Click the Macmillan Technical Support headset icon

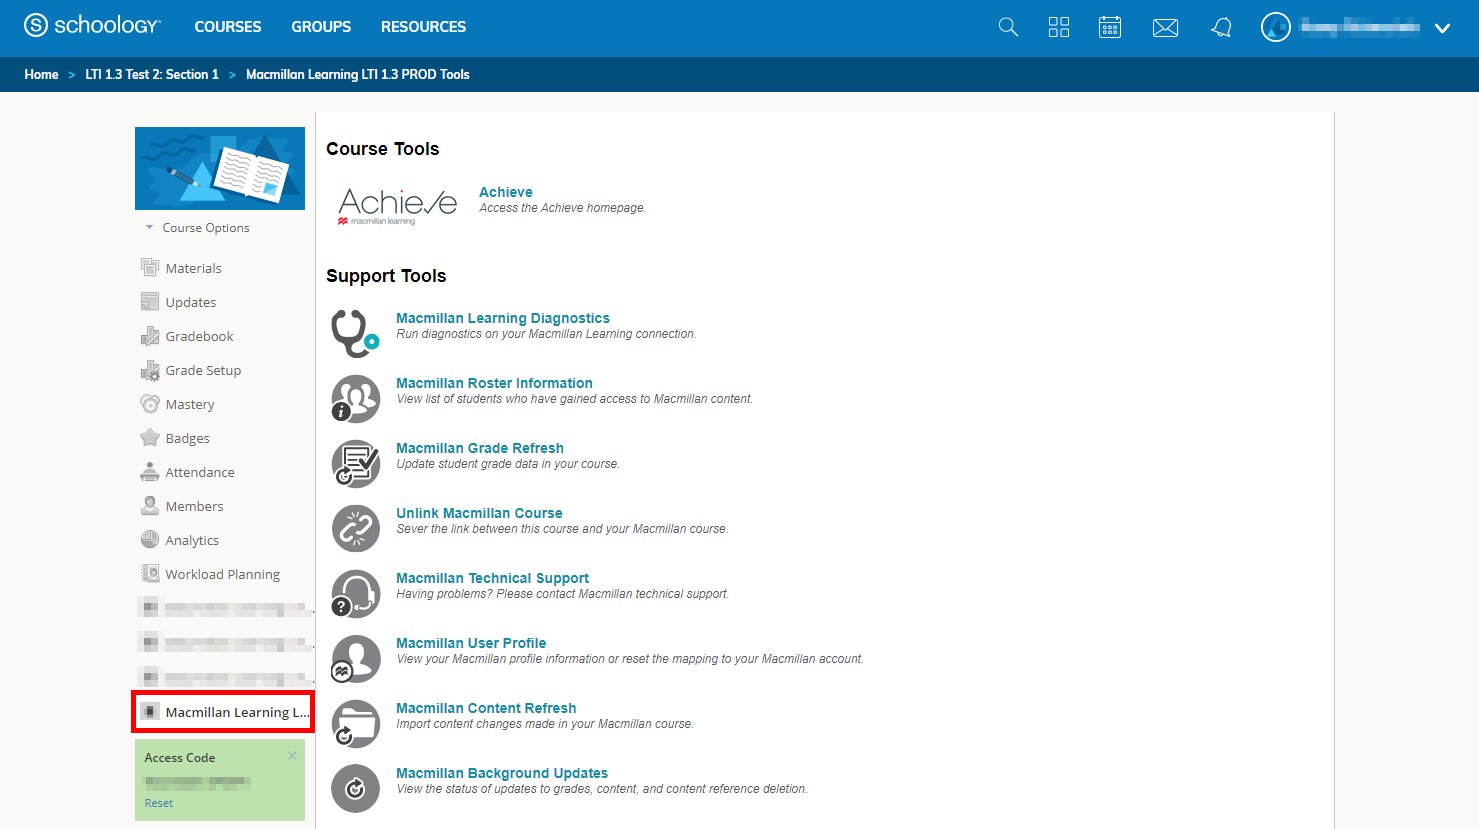click(356, 593)
